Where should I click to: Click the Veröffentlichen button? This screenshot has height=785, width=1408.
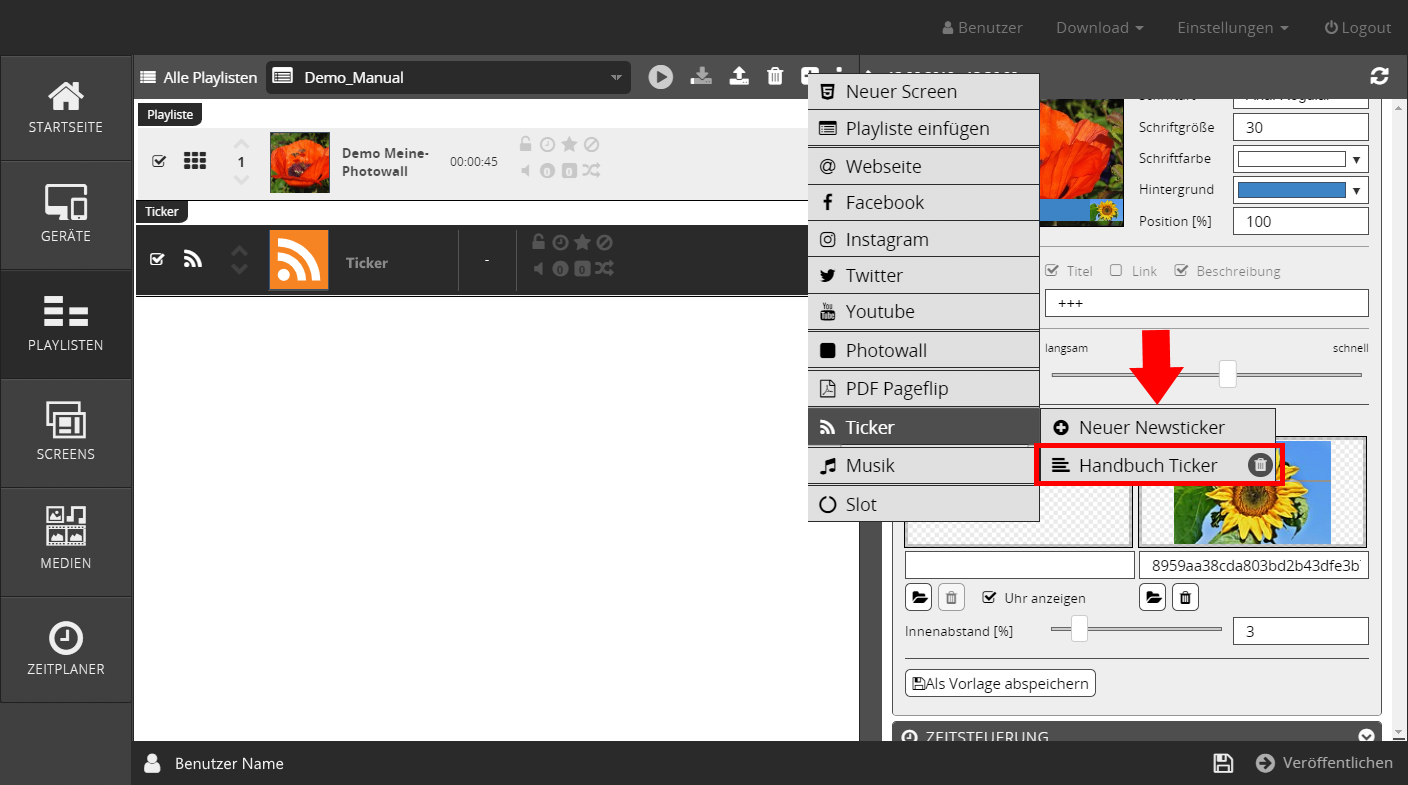pos(1324,763)
